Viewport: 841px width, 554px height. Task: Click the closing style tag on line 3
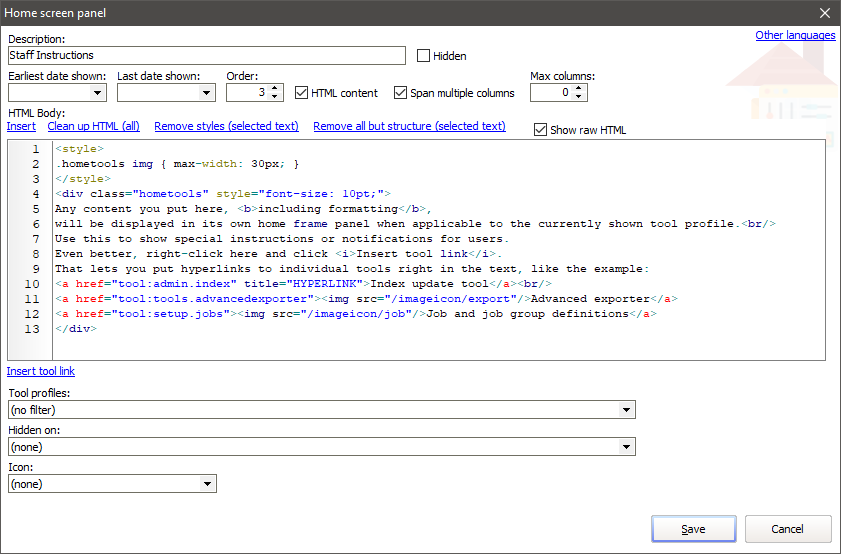[x=83, y=179]
